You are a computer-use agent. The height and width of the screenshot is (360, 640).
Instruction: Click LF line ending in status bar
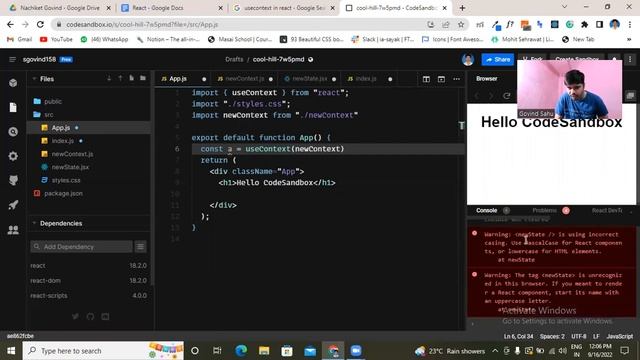596,336
